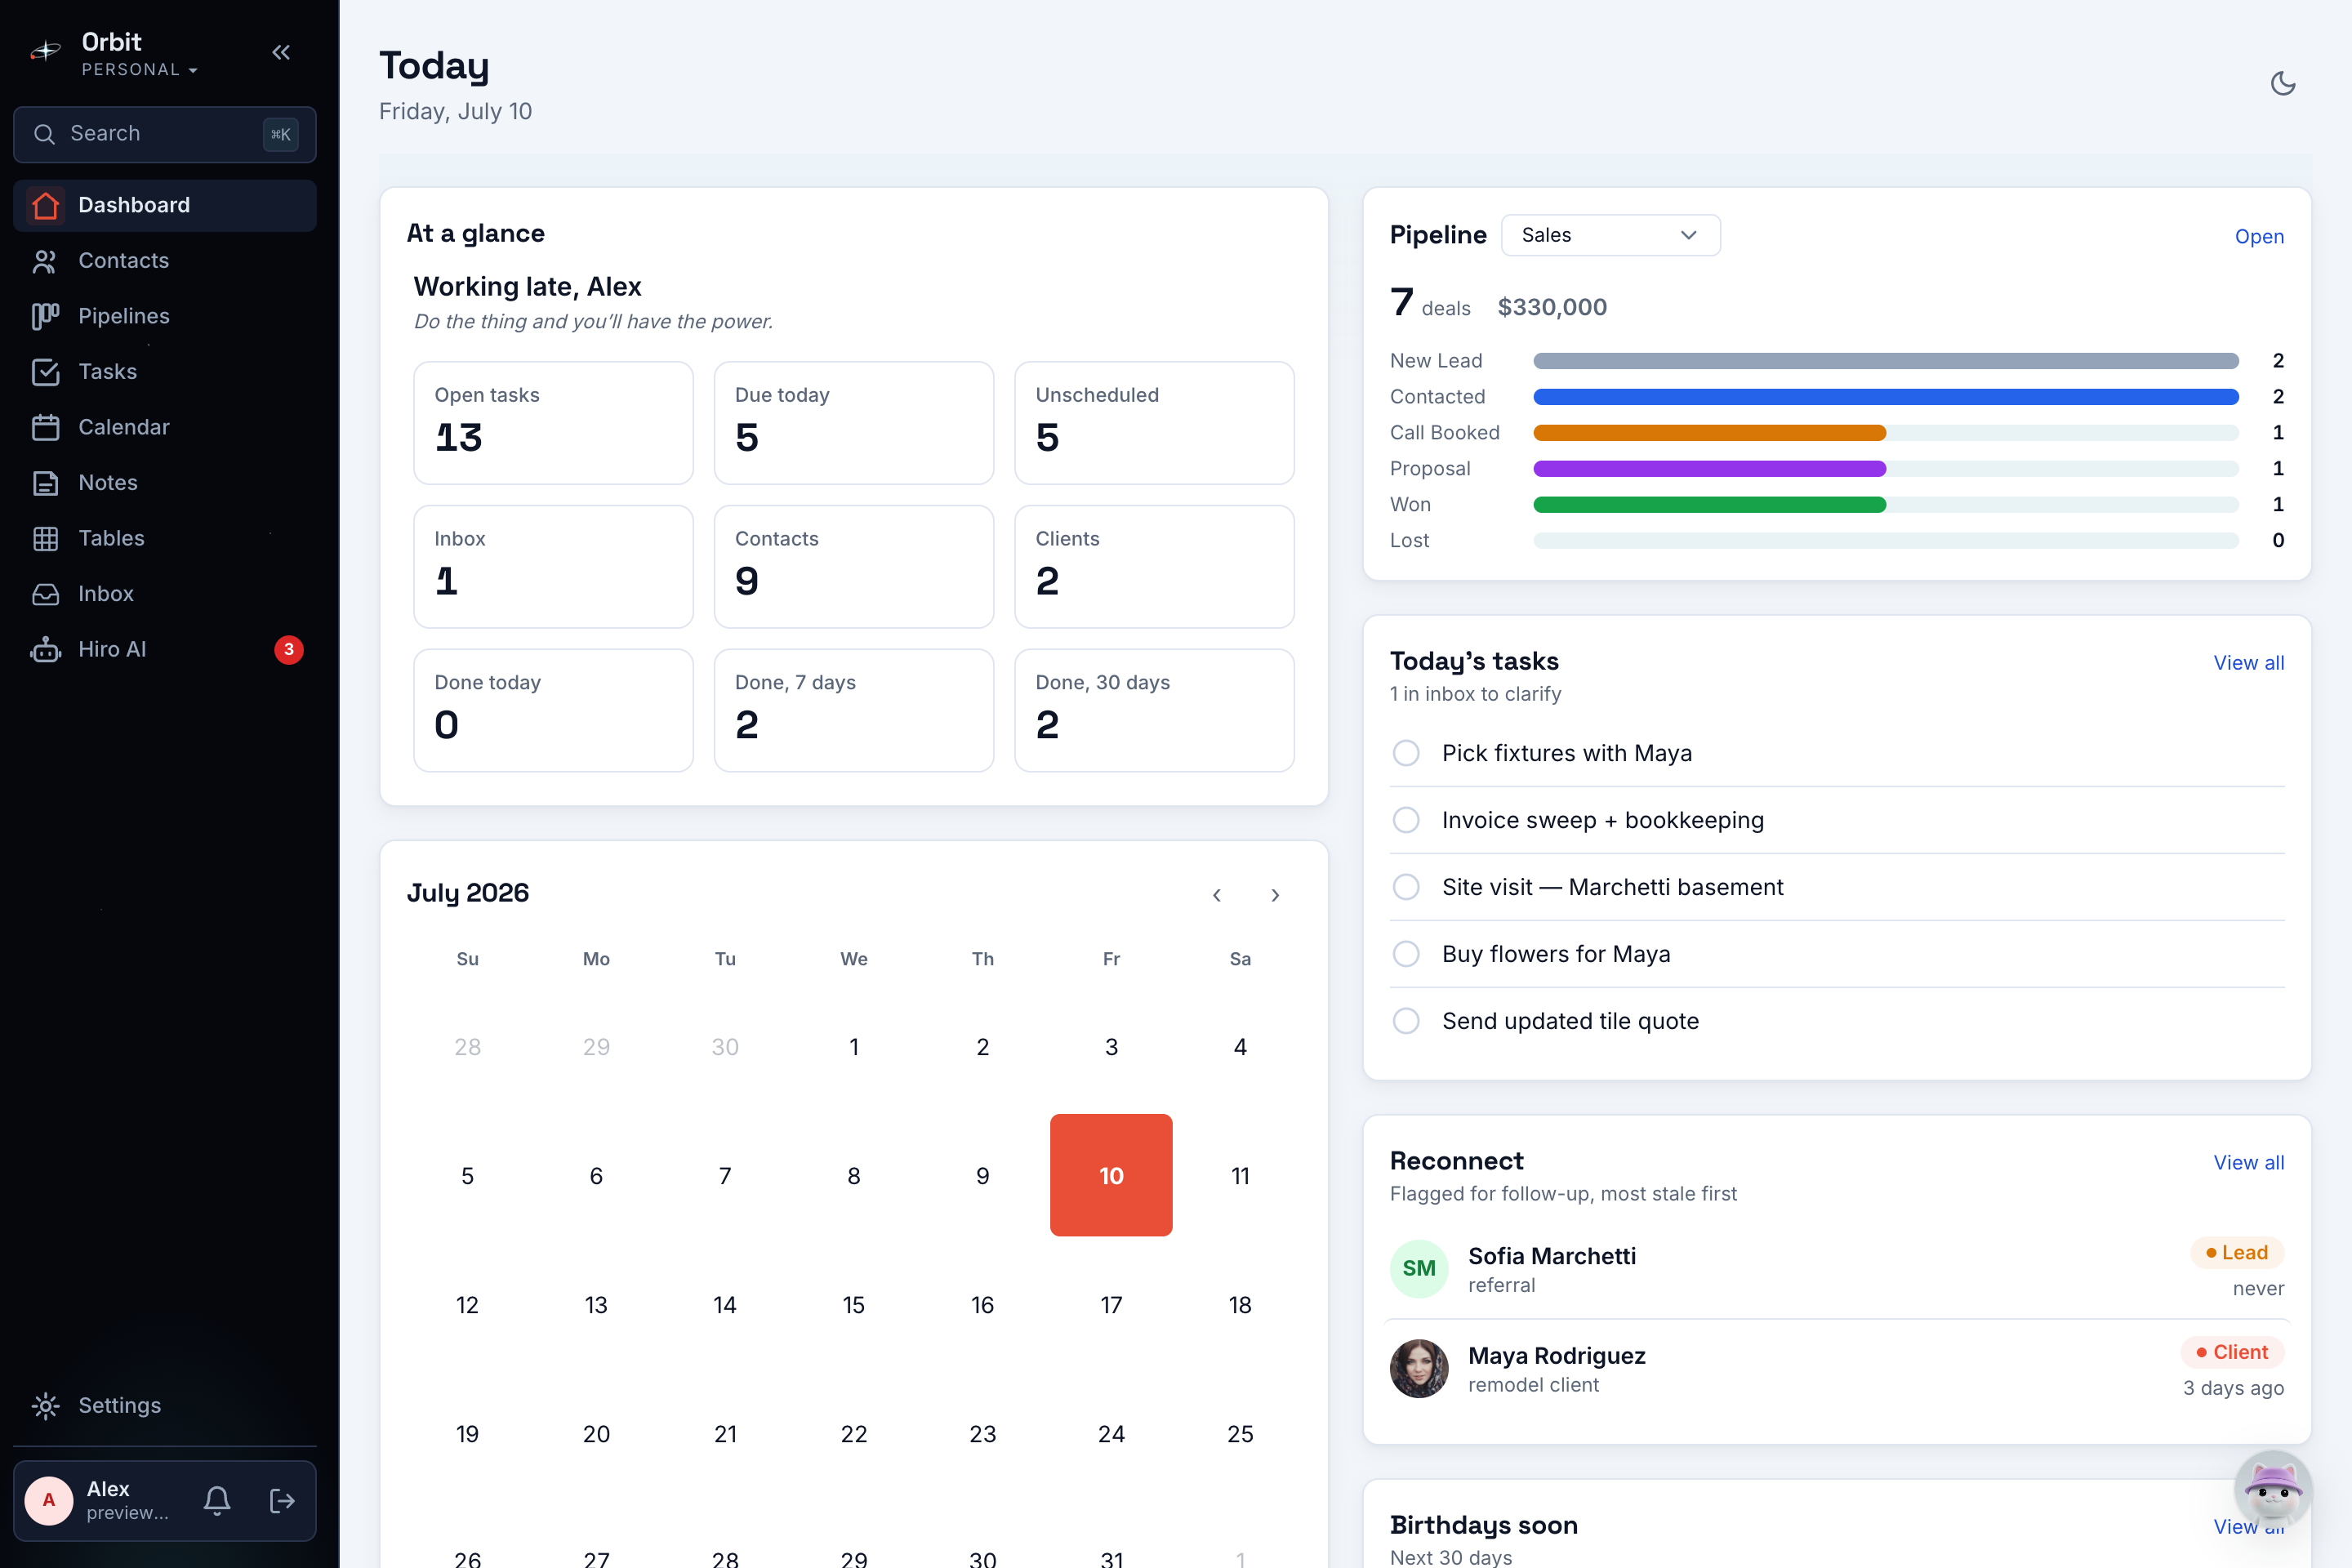The width and height of the screenshot is (2352, 1568).
Task: Click the Contacts stat card
Action: pyautogui.click(x=854, y=567)
